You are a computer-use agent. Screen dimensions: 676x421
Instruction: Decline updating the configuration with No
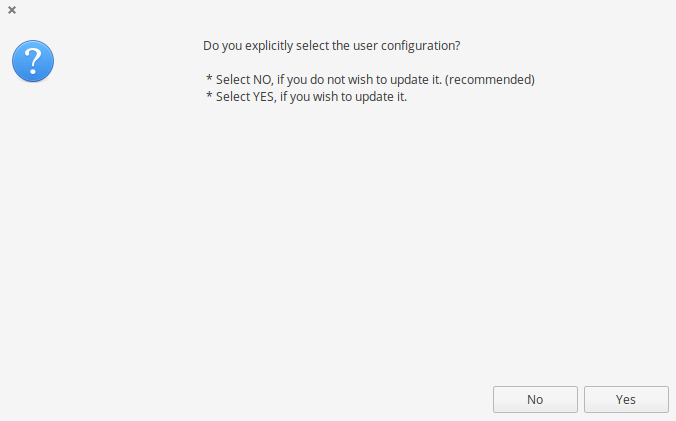[x=535, y=399]
